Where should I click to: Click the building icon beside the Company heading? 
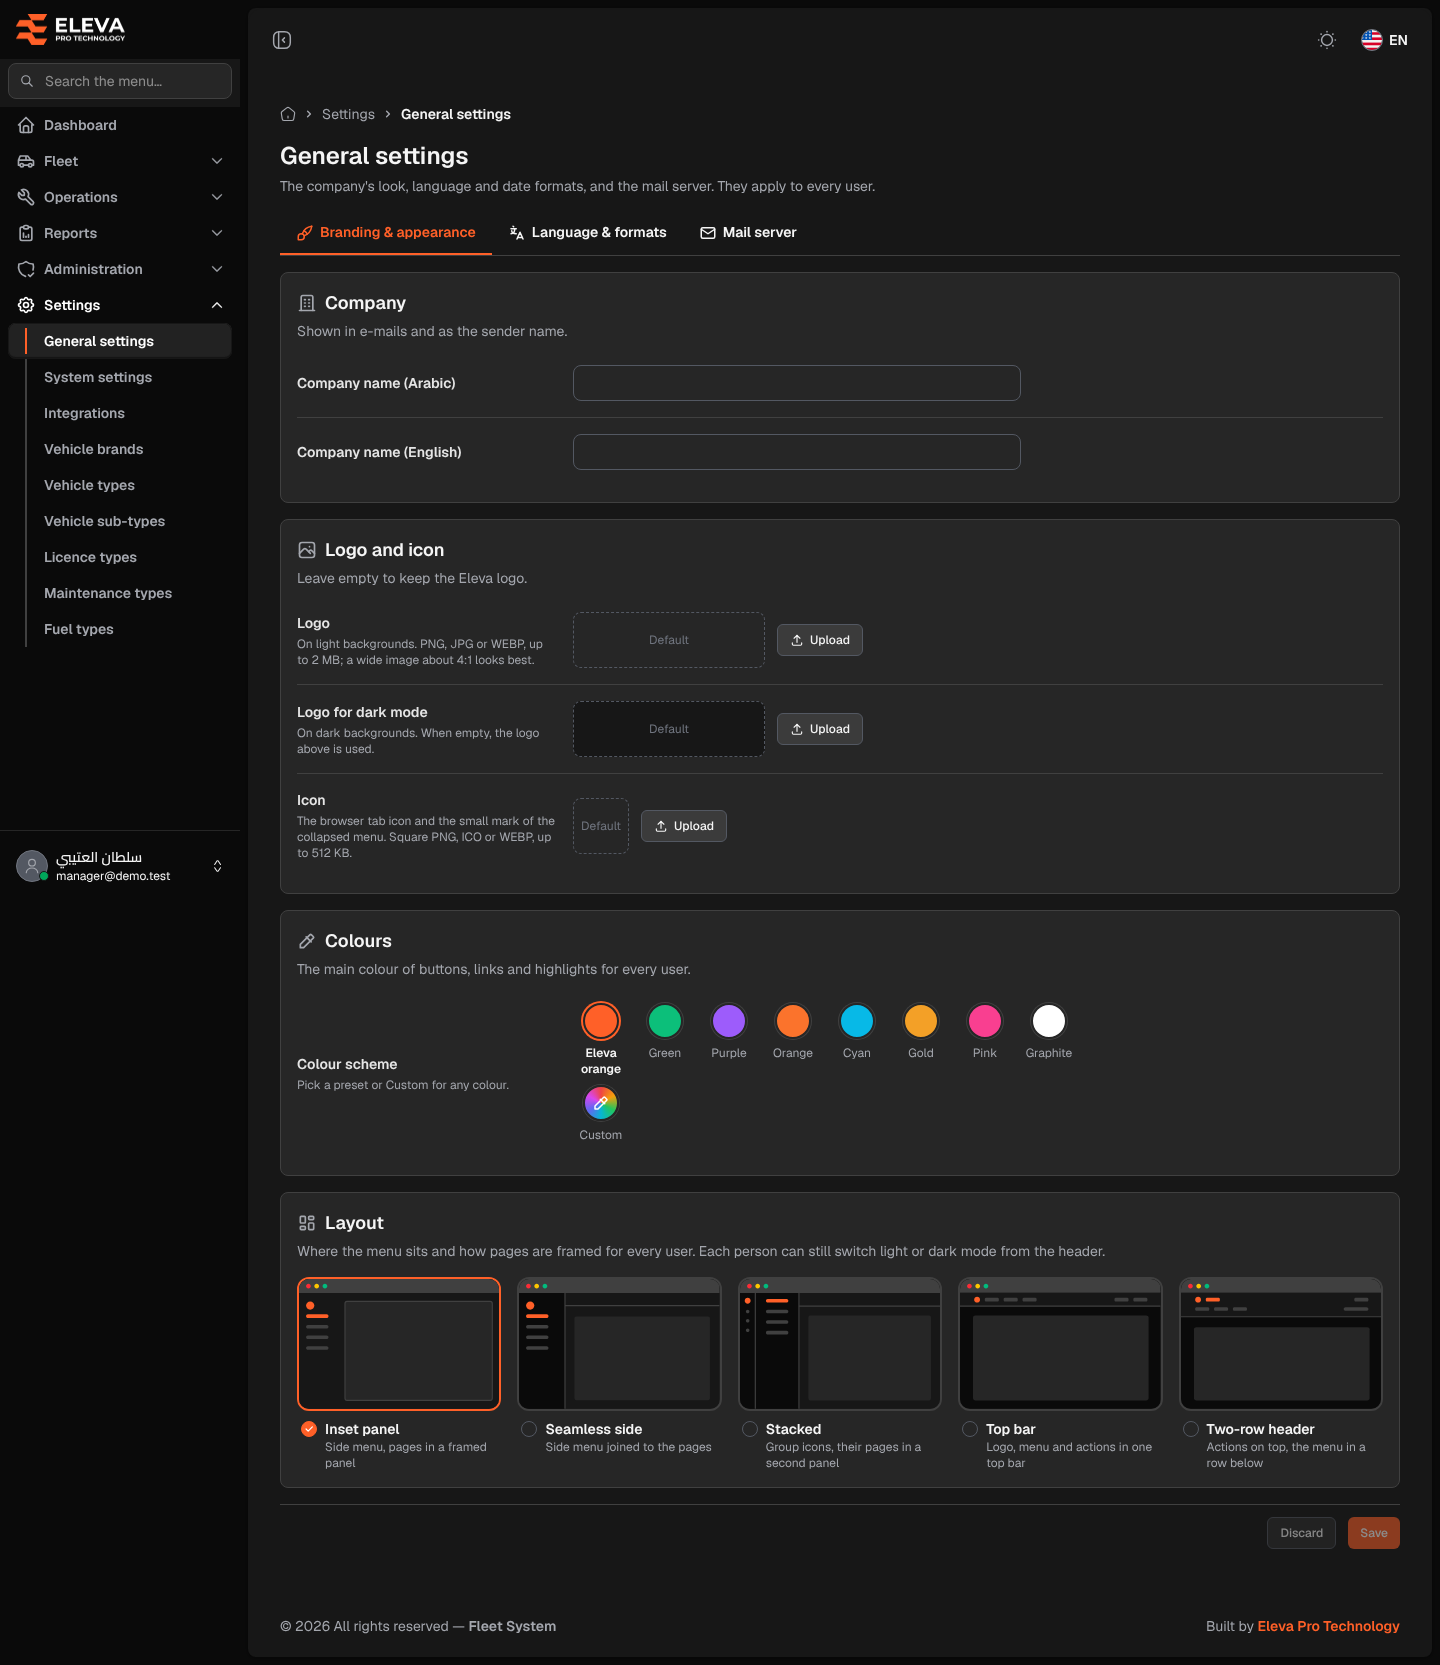(x=307, y=303)
